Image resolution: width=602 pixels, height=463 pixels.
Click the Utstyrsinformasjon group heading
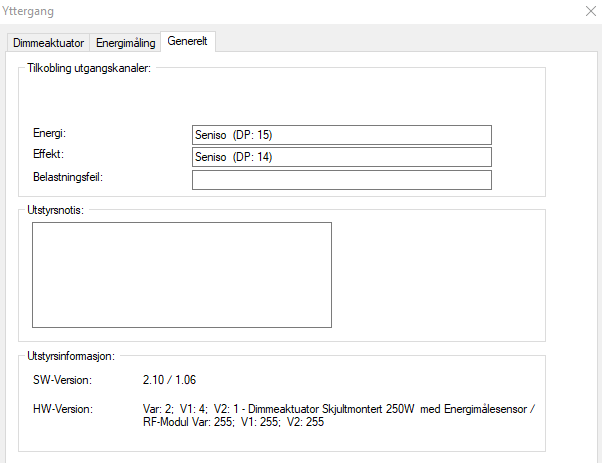(x=72, y=355)
